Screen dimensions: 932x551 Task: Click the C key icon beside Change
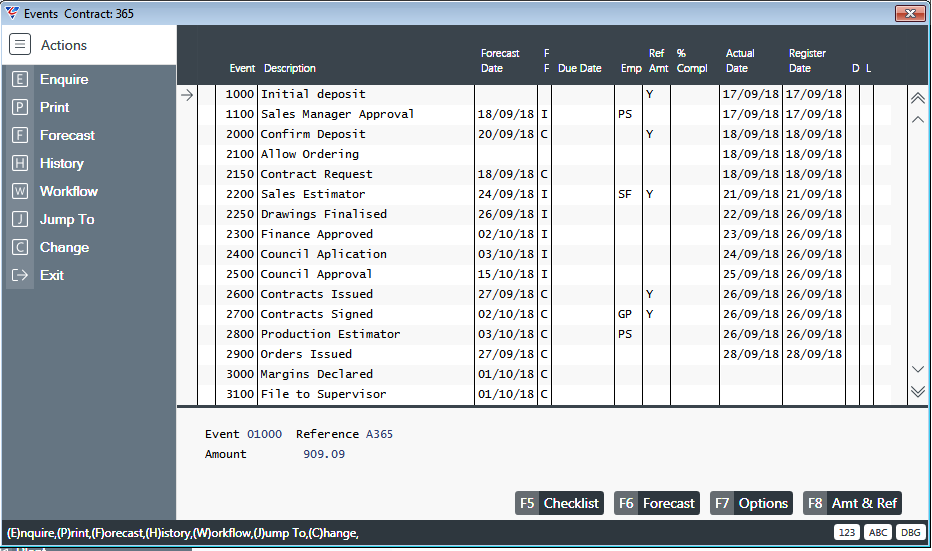click(x=20, y=247)
